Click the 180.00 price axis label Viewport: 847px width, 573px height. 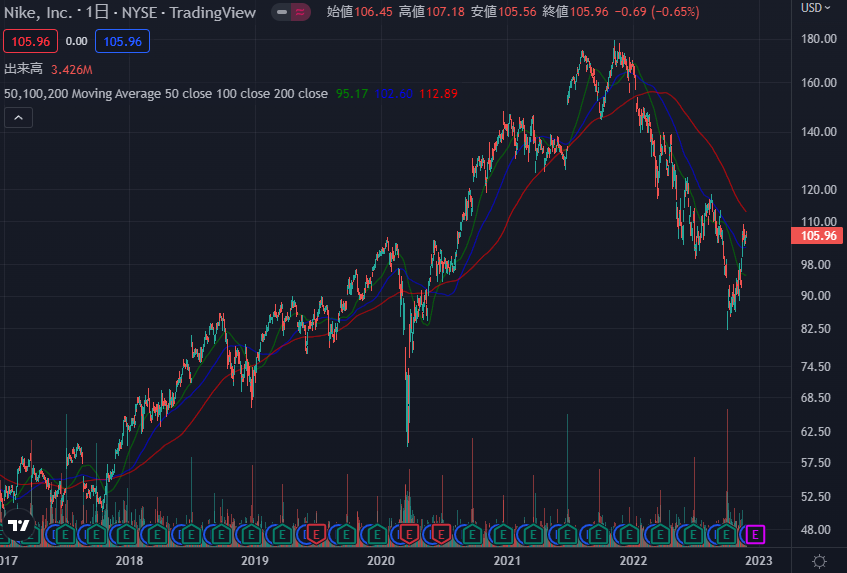pyautogui.click(x=819, y=39)
